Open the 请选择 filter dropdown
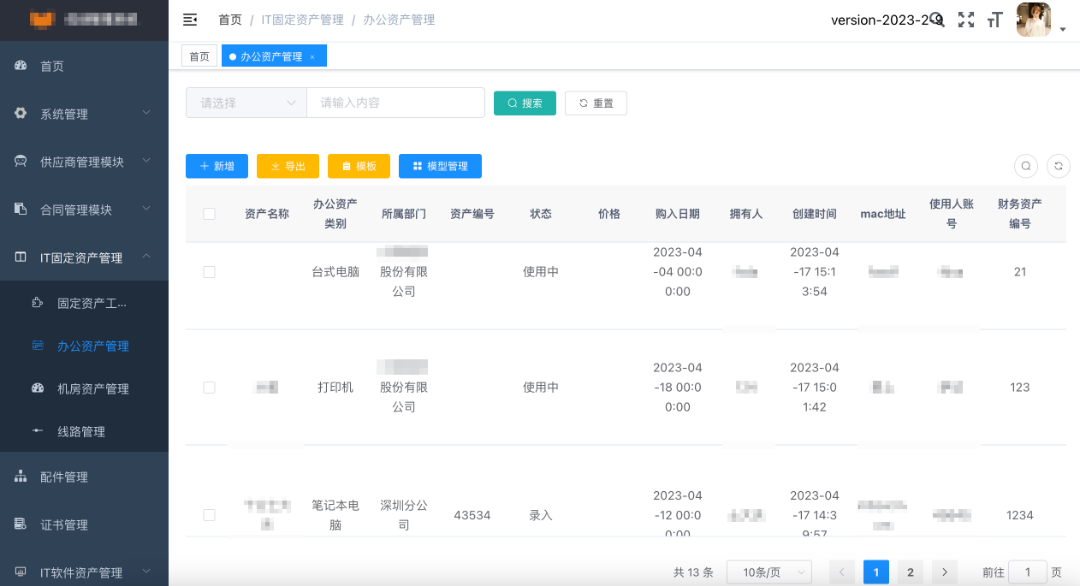This screenshot has width=1080, height=586. (245, 102)
